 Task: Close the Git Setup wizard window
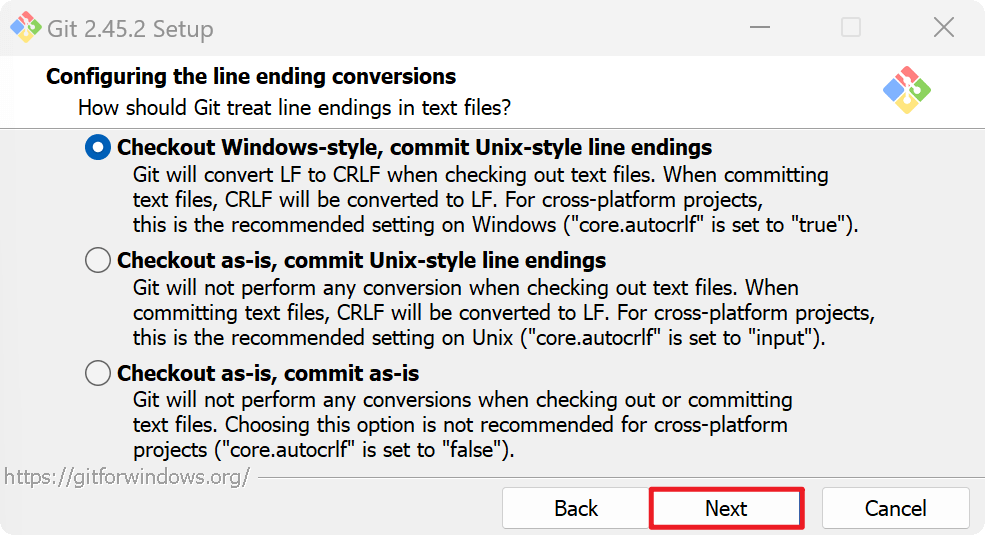click(x=943, y=28)
